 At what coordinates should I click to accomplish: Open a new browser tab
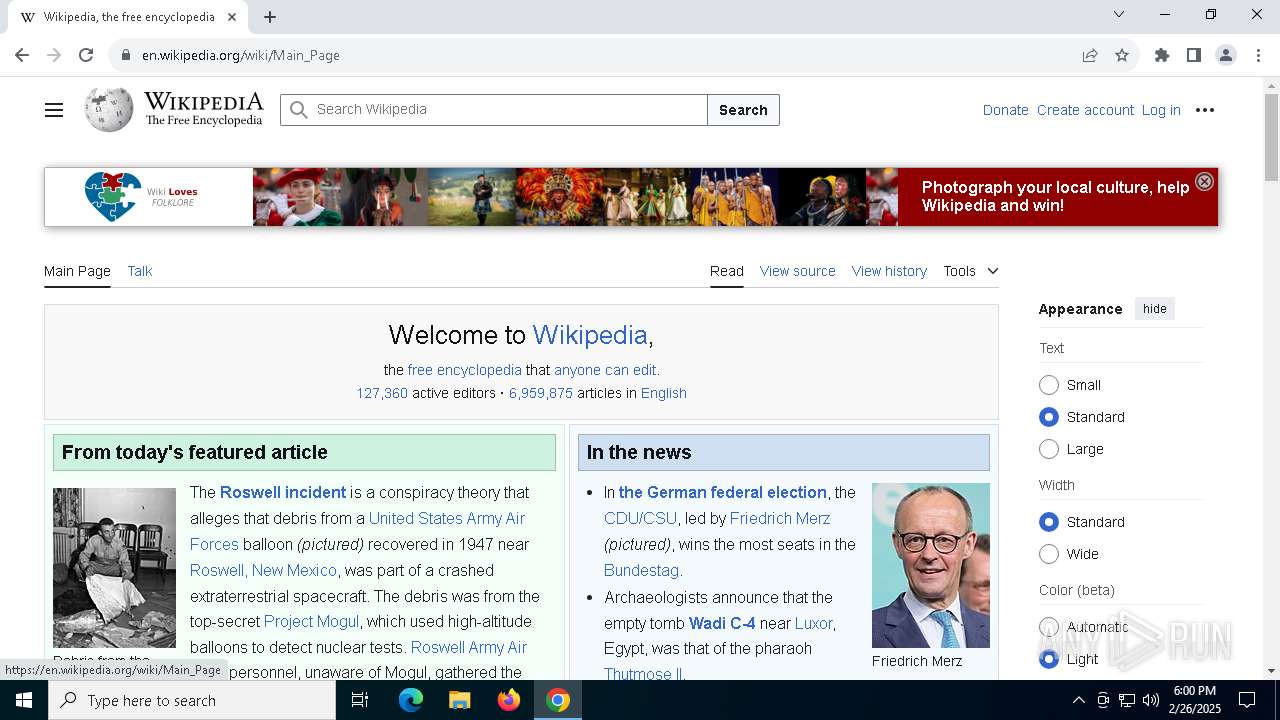click(270, 17)
